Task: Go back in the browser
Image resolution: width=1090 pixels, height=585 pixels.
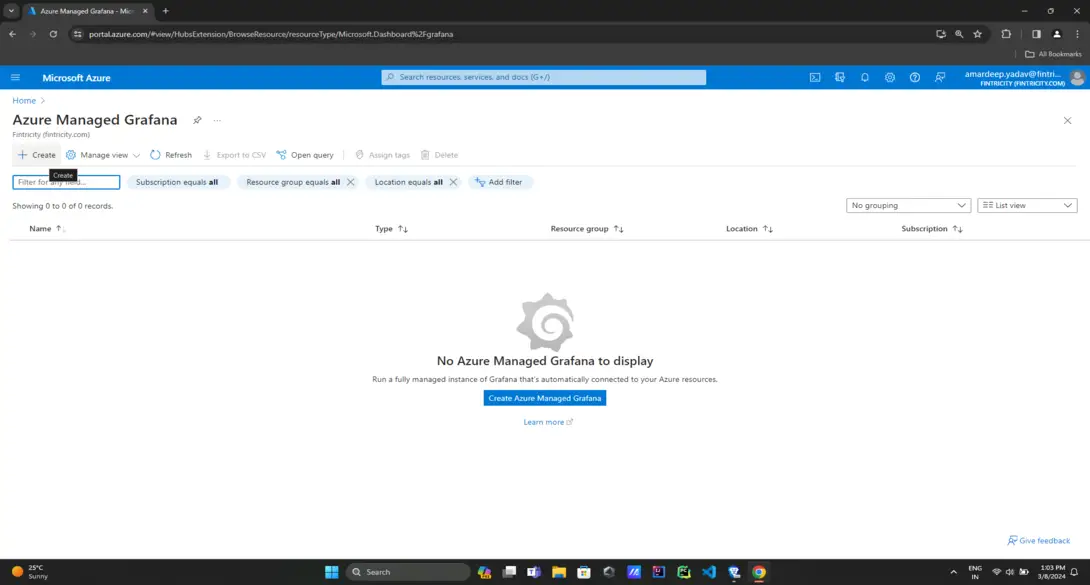Action: [x=13, y=34]
